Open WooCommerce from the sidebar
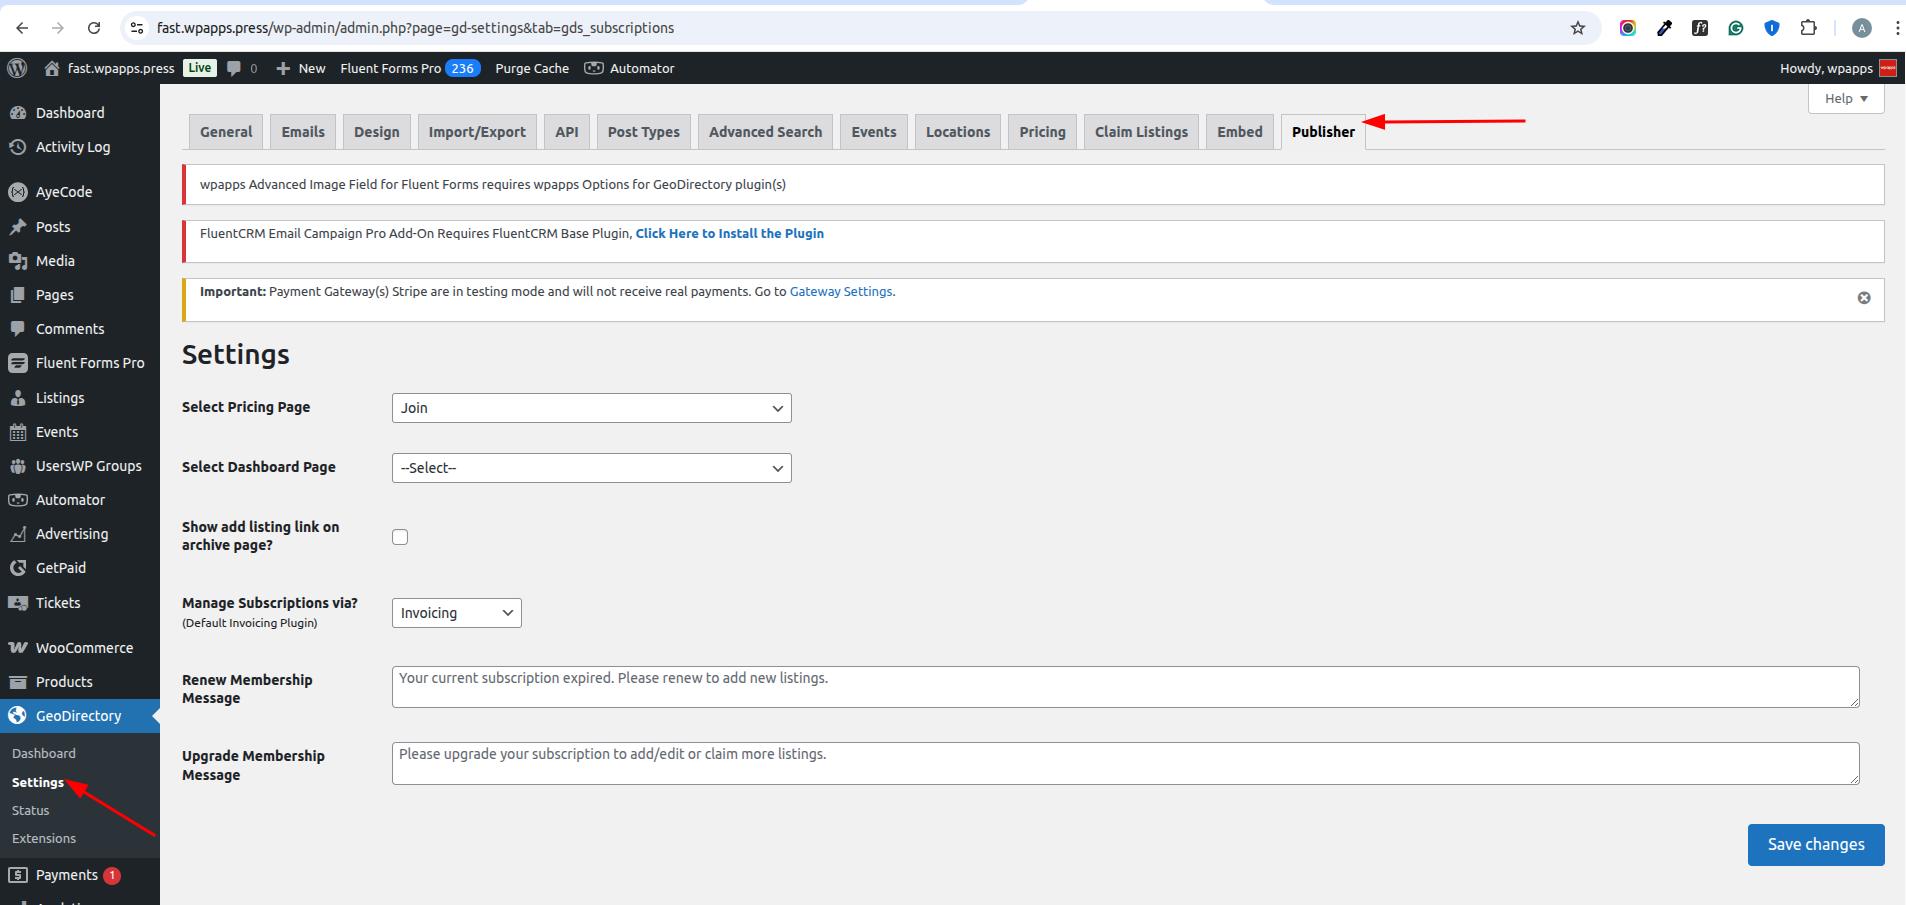The image size is (1906, 905). tap(84, 648)
